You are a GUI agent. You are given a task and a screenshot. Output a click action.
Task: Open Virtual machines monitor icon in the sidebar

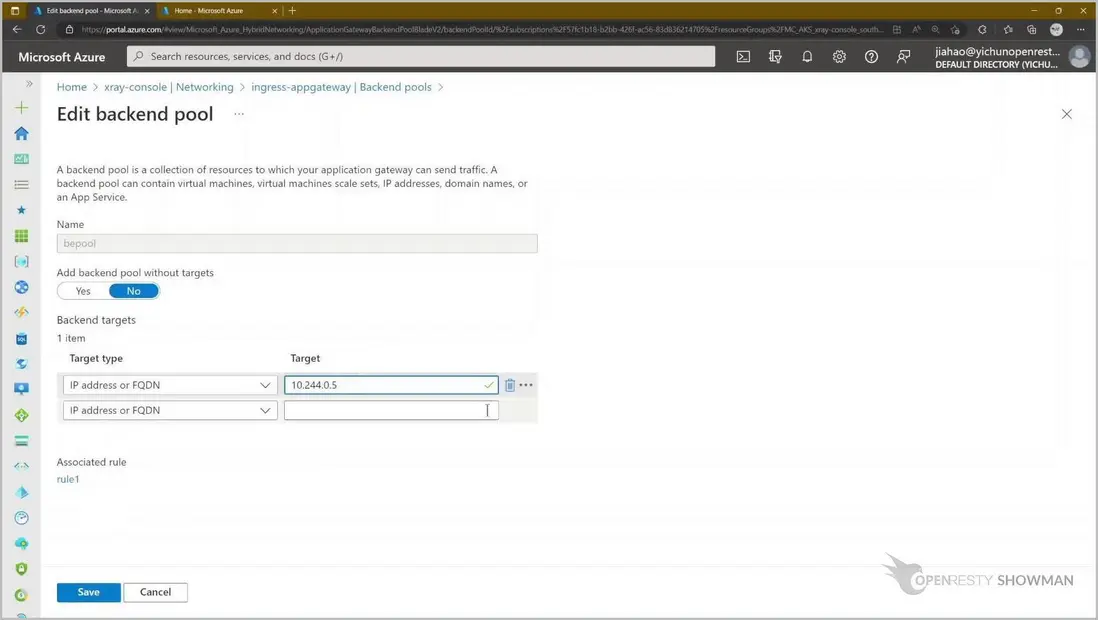(22, 389)
